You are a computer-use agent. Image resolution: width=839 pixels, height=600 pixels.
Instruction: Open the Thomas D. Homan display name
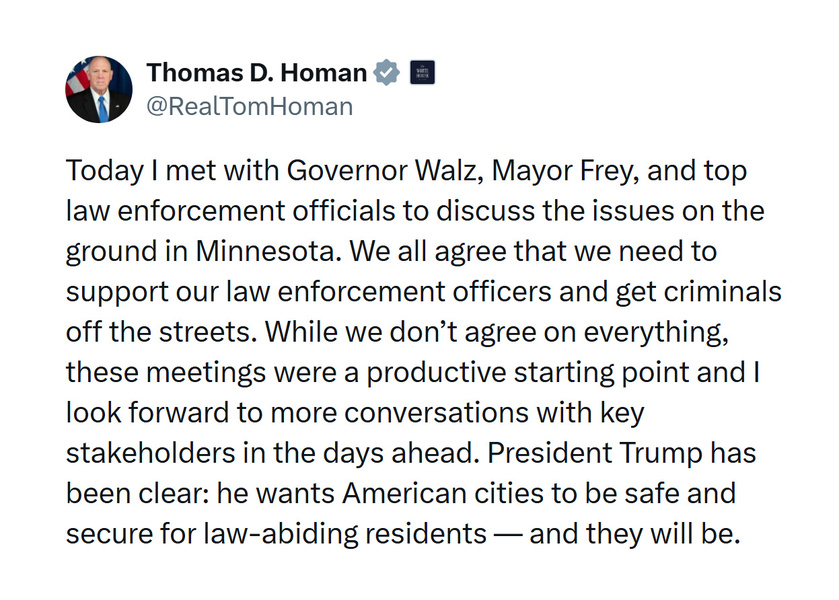pyautogui.click(x=256, y=73)
